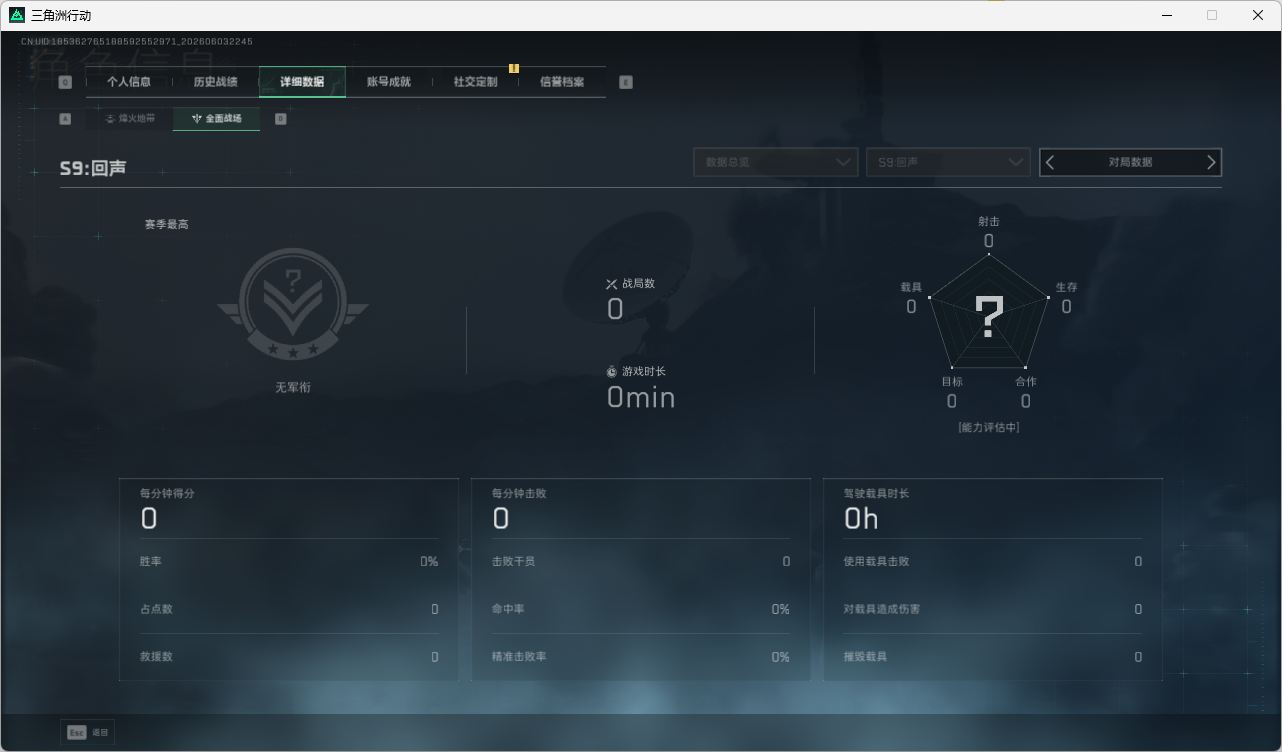Image resolution: width=1282 pixels, height=752 pixels.
Task: Open the 个人信息 tab
Action: [129, 82]
